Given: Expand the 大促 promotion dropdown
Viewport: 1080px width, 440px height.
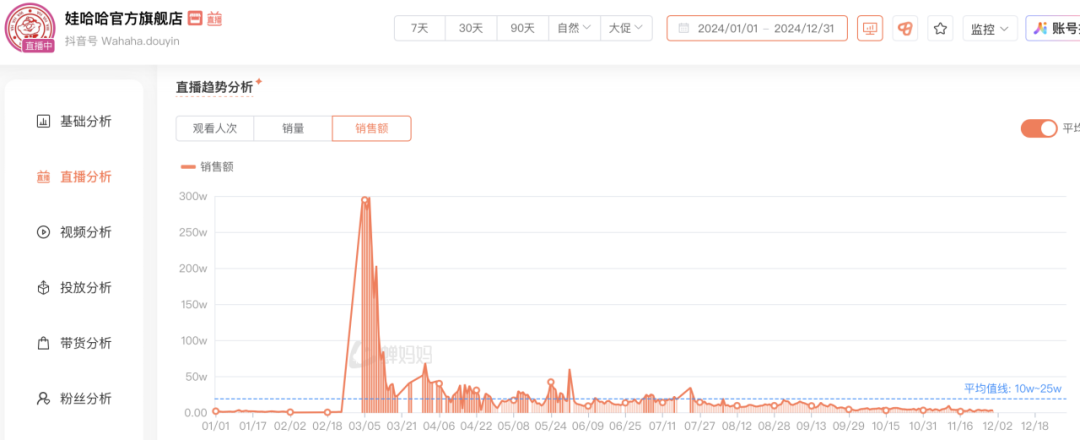Looking at the screenshot, I should pos(626,29).
